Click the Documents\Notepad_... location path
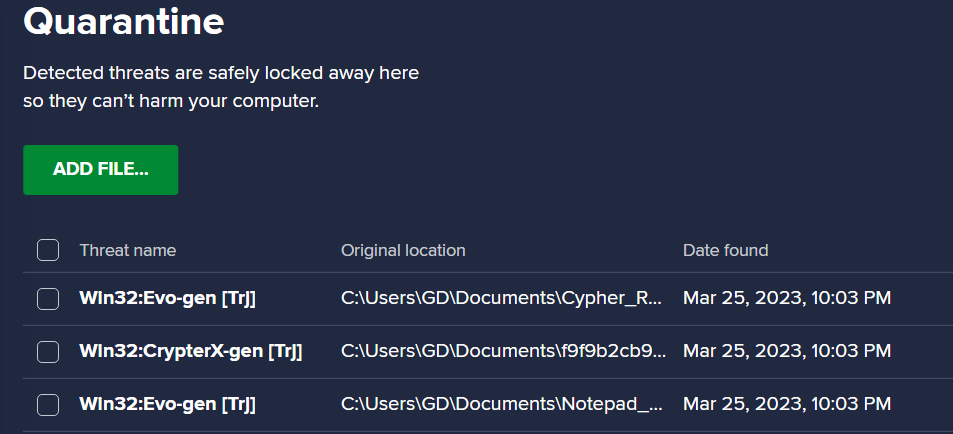The height and width of the screenshot is (434, 953). pos(503,404)
